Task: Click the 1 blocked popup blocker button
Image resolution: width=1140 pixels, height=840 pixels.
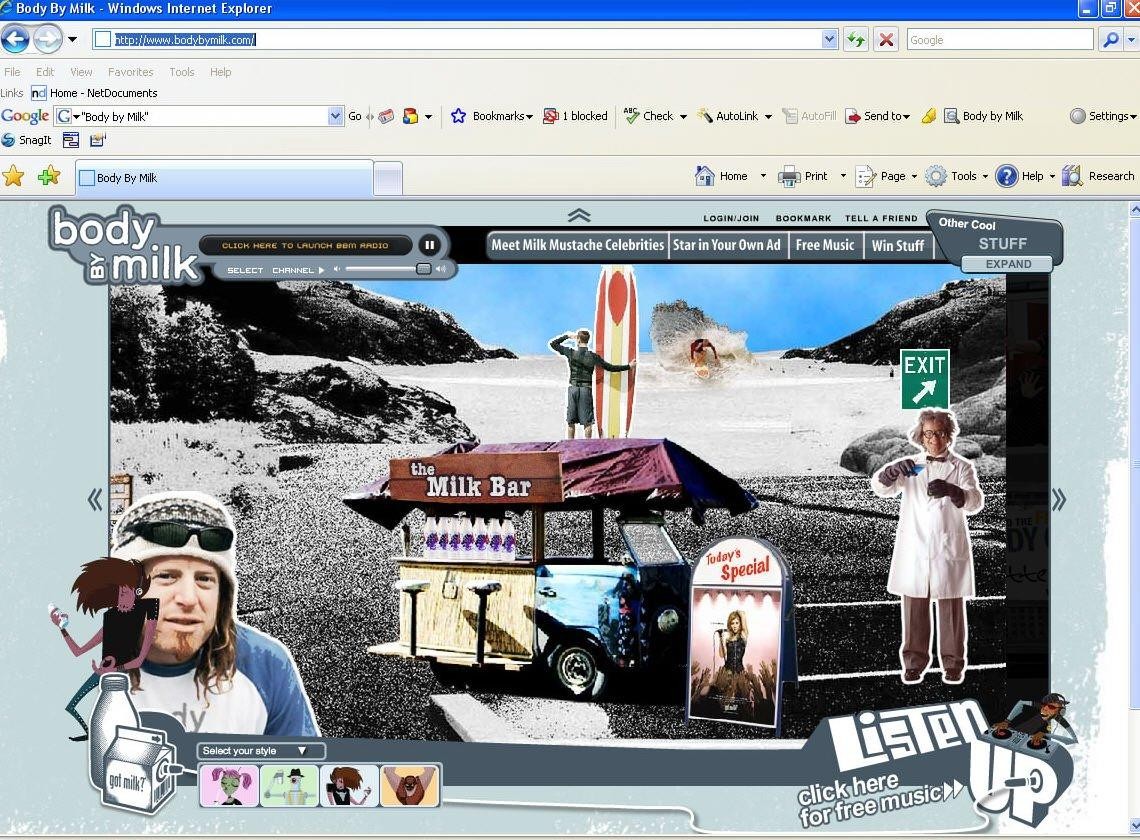Action: [x=575, y=116]
